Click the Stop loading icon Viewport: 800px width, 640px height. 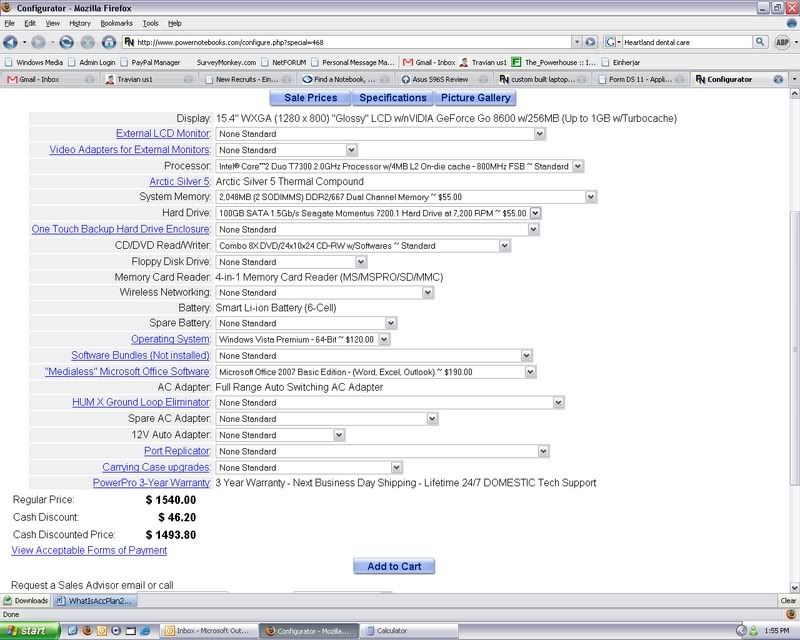(x=88, y=42)
